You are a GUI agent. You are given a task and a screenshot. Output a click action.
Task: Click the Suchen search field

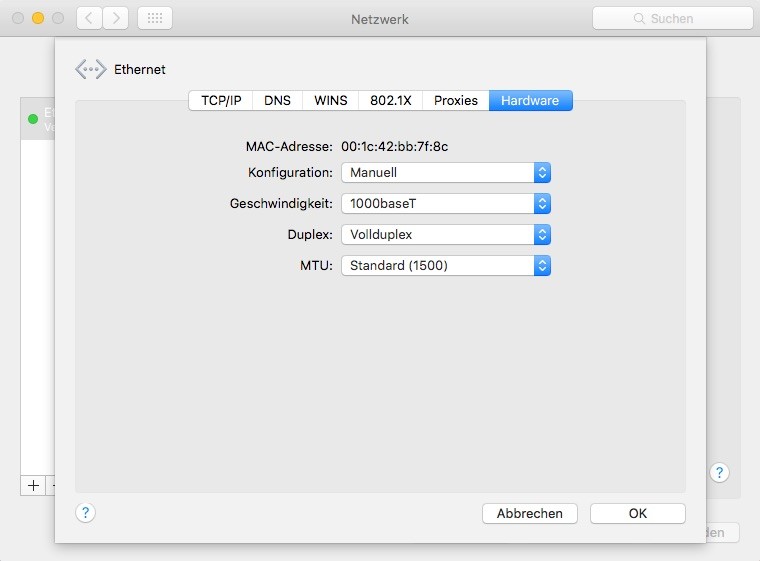pyautogui.click(x=673, y=18)
